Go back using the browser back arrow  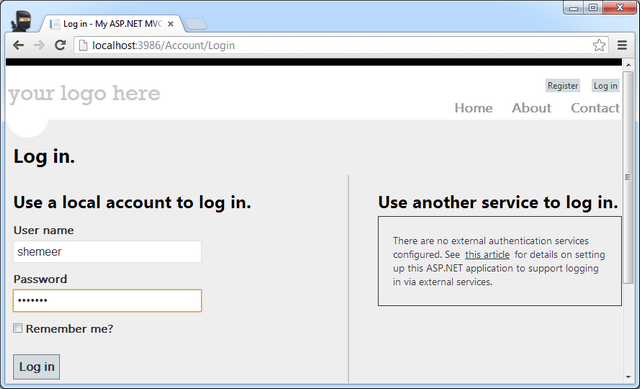pos(18,45)
